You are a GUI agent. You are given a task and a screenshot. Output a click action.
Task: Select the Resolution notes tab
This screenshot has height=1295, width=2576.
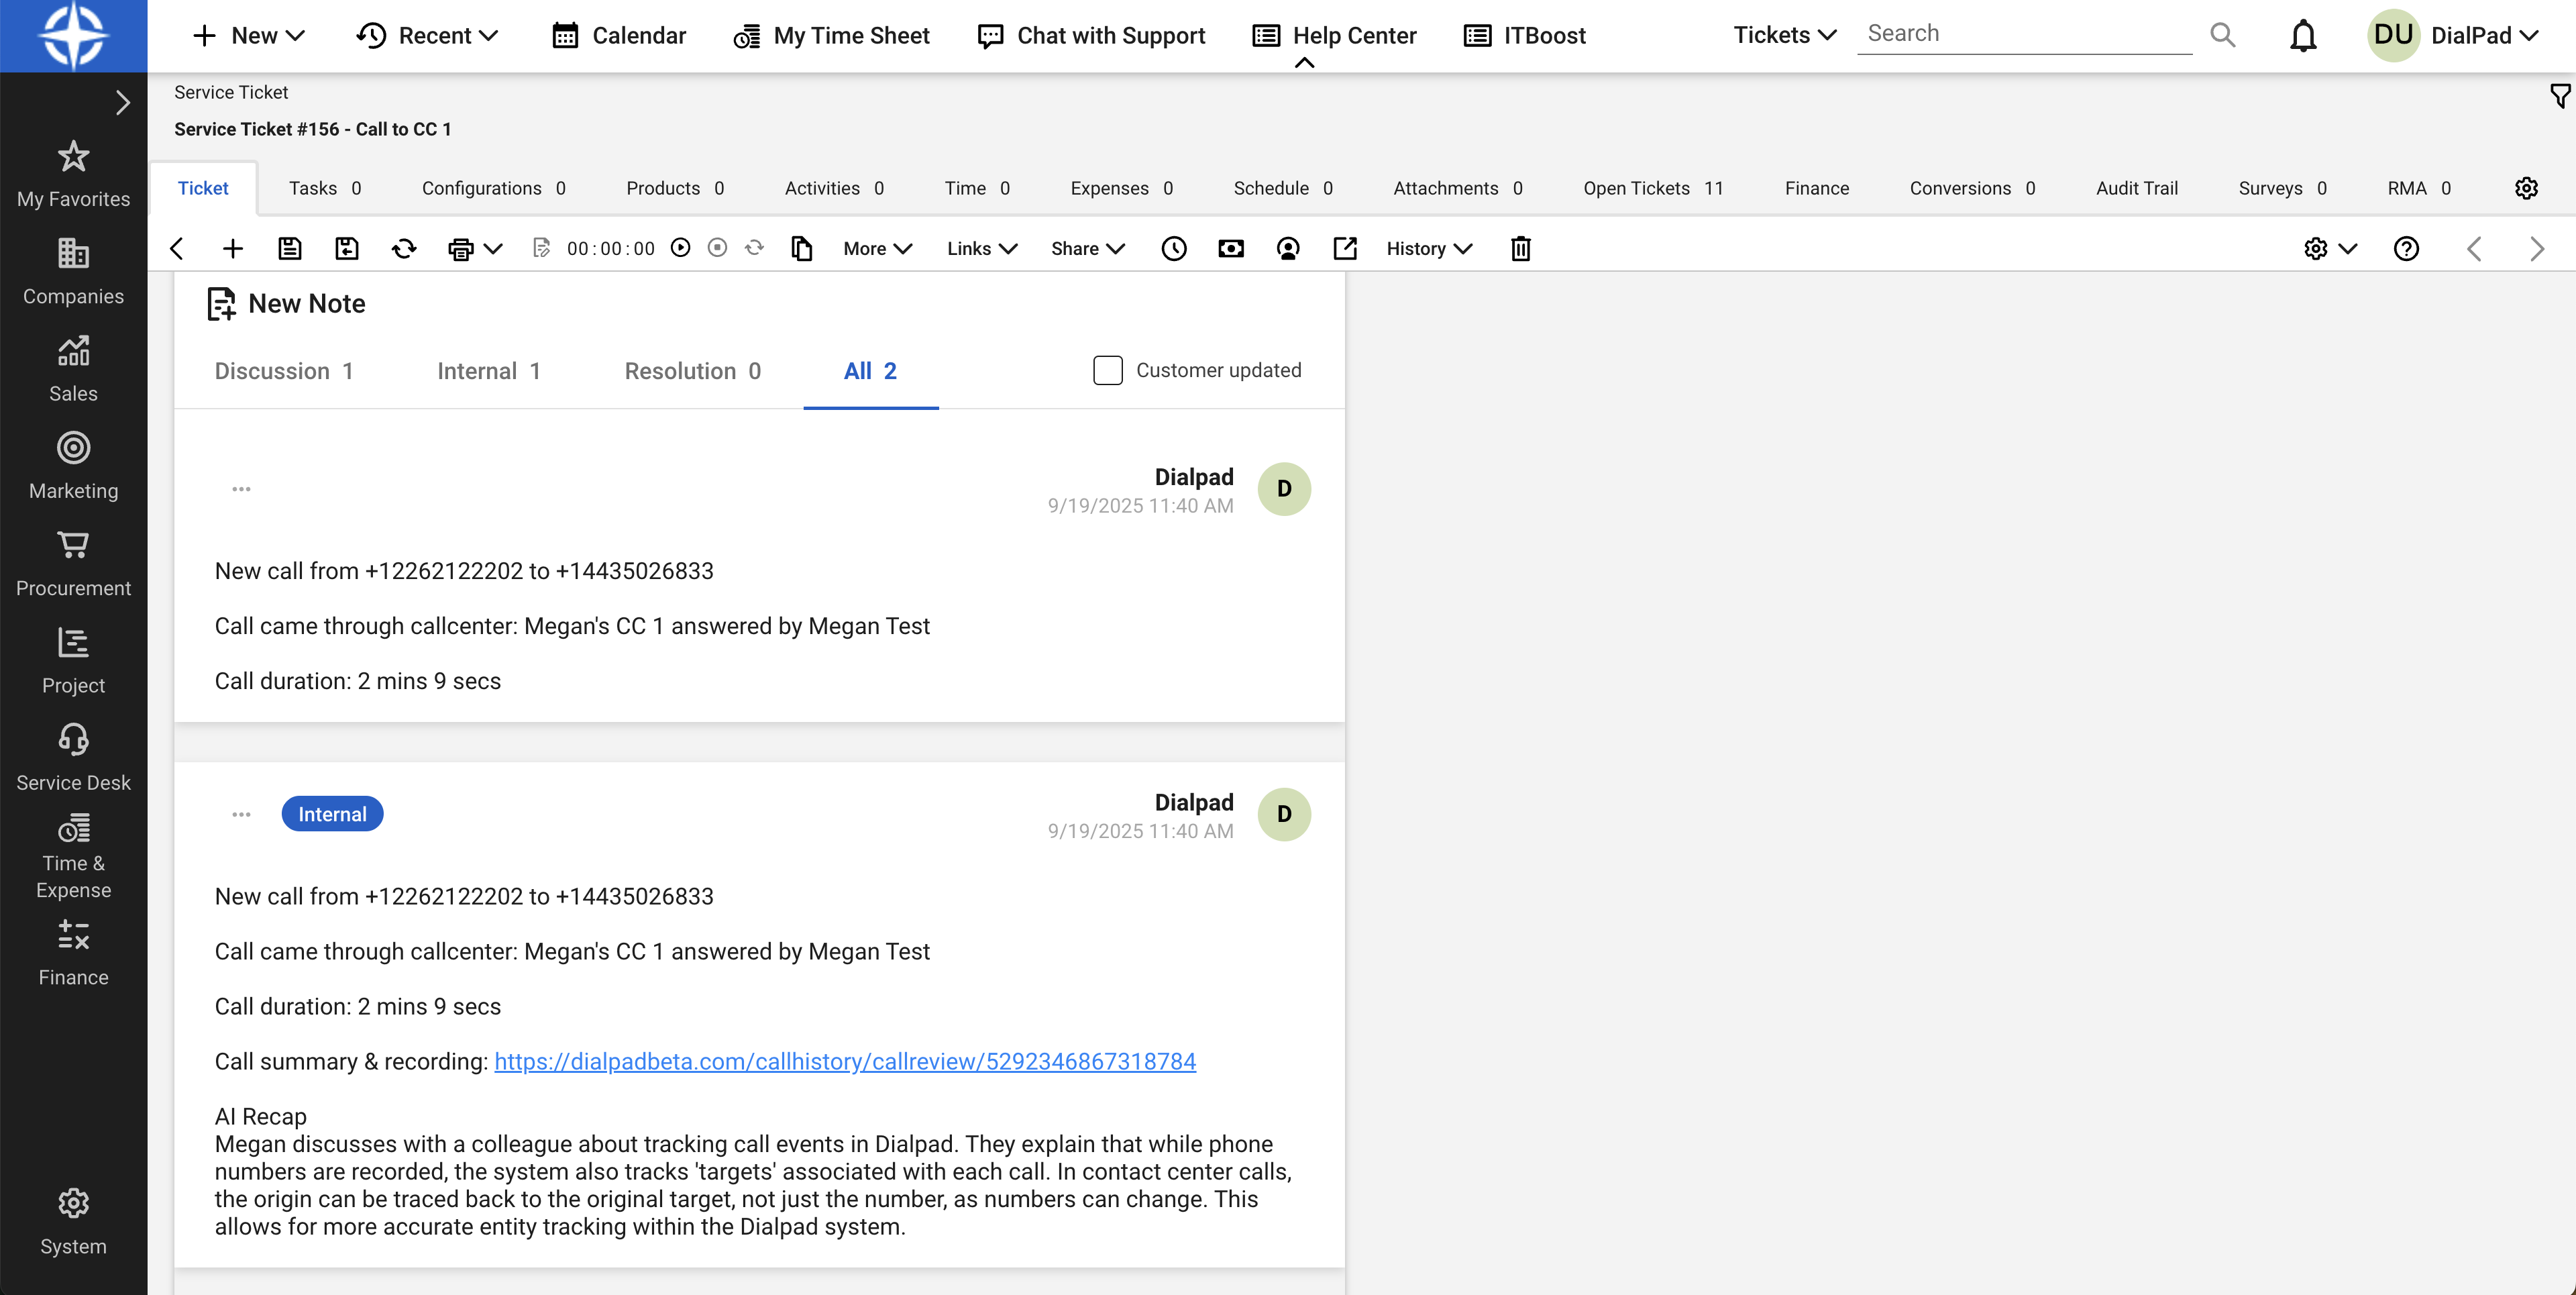click(693, 371)
